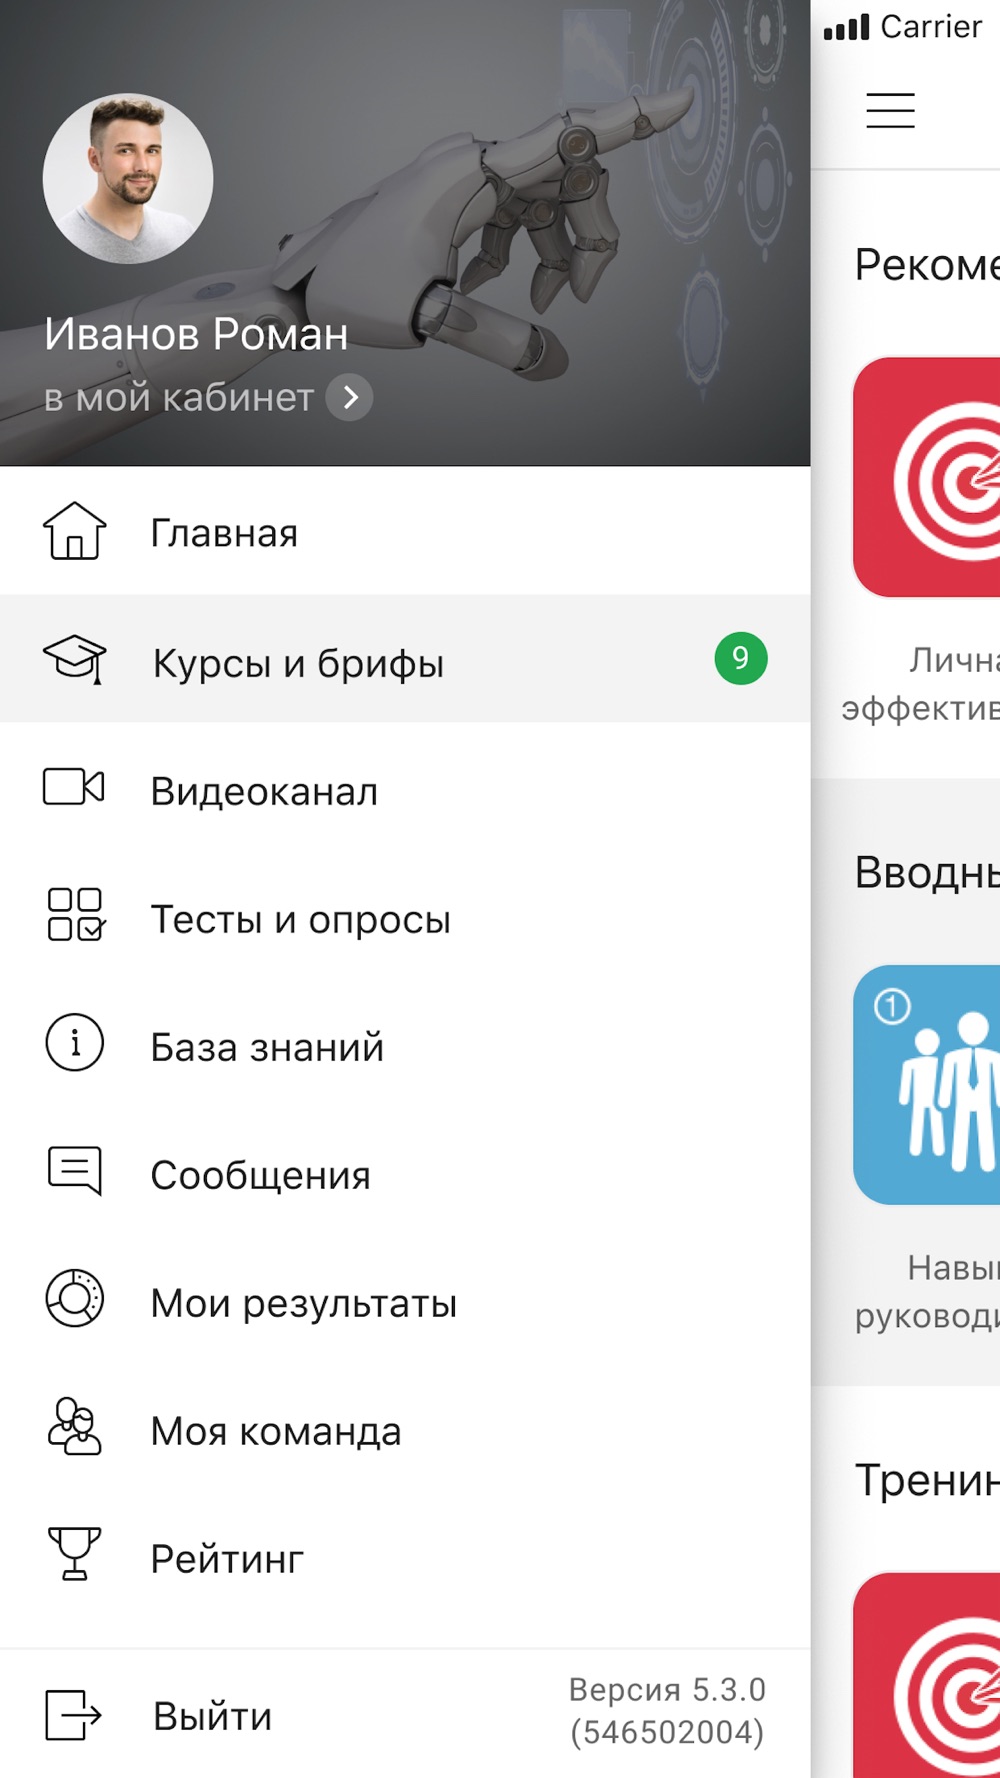Click the Моя команда people icon

point(74,1427)
